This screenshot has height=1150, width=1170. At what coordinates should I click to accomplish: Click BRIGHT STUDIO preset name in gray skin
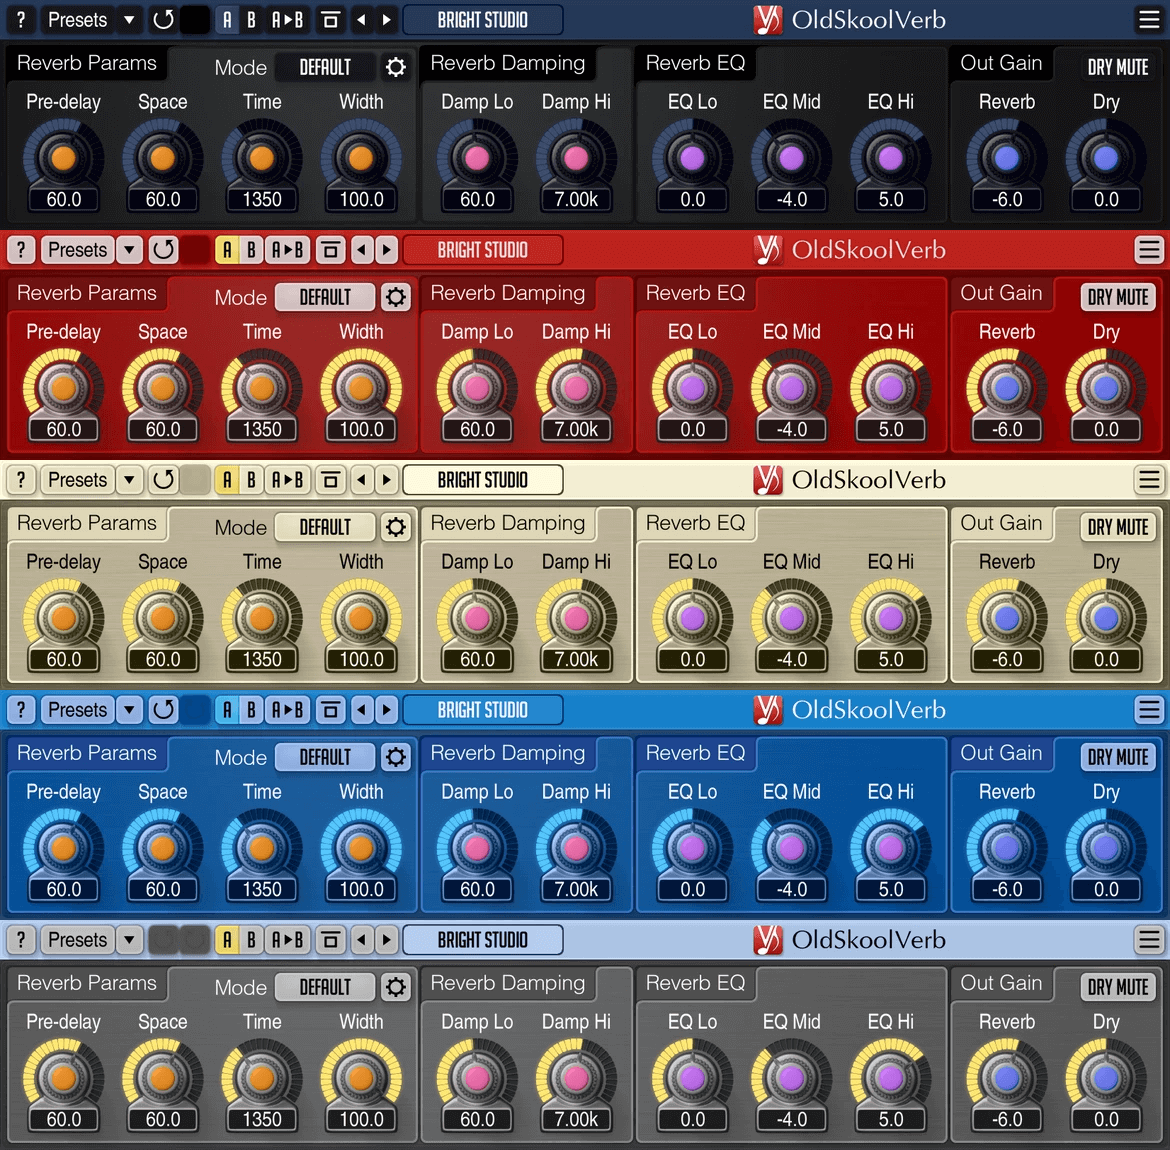(483, 940)
